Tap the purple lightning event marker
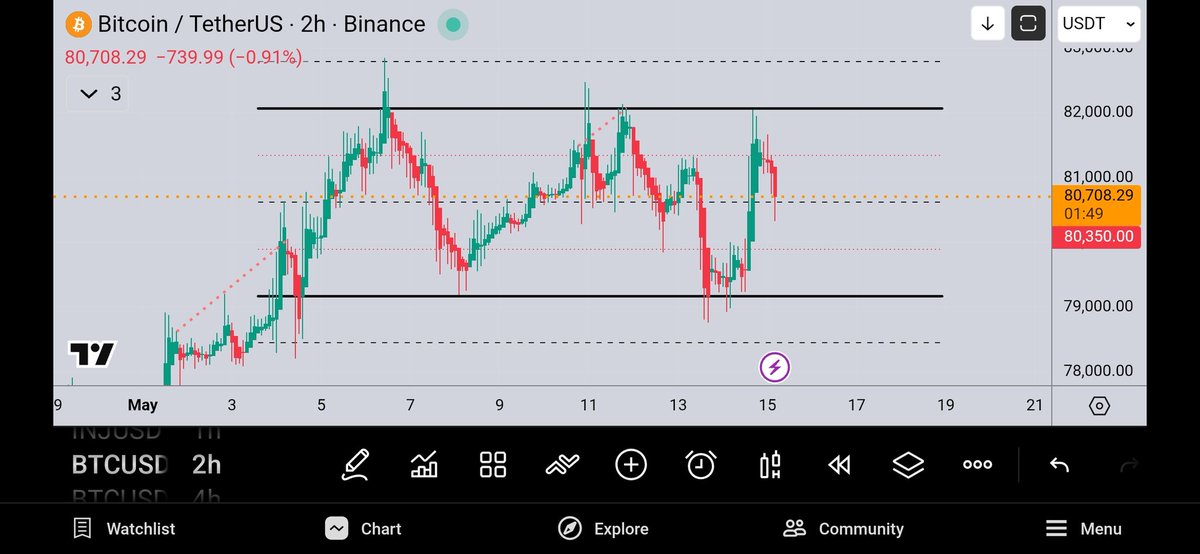Screen dimensions: 1200x554 tap(775, 368)
